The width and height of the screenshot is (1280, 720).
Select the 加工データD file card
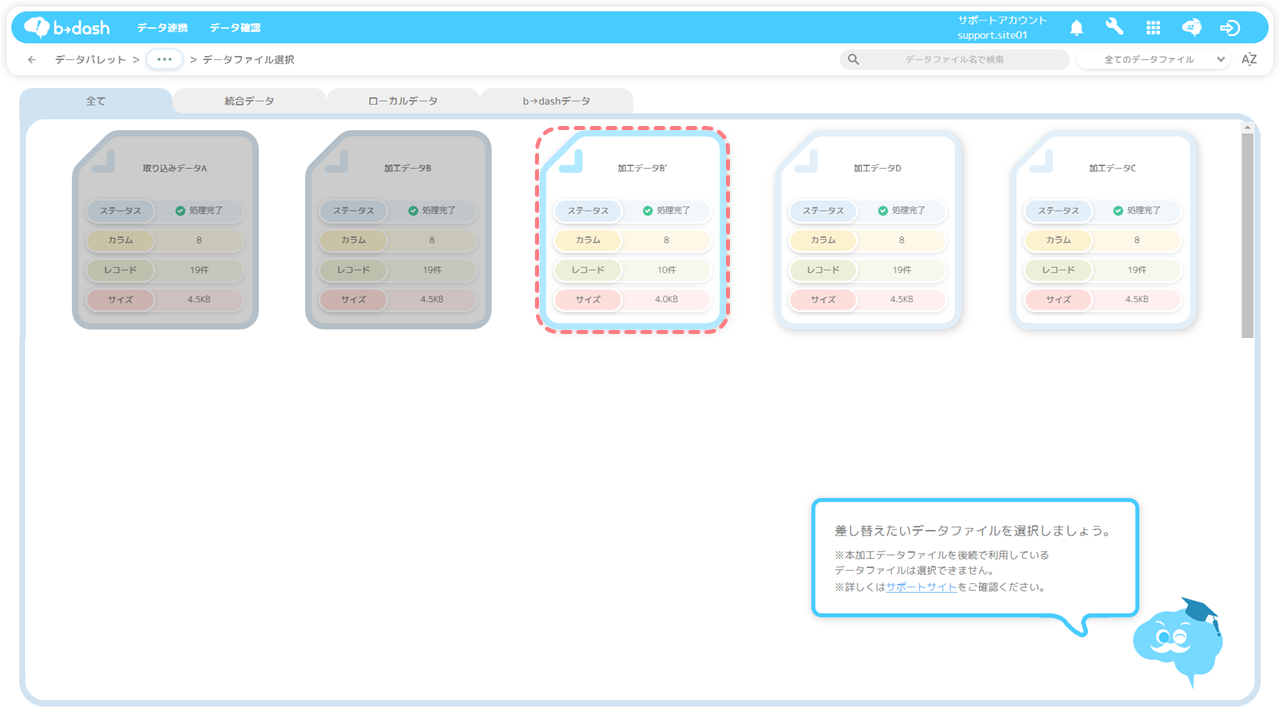[x=868, y=230]
